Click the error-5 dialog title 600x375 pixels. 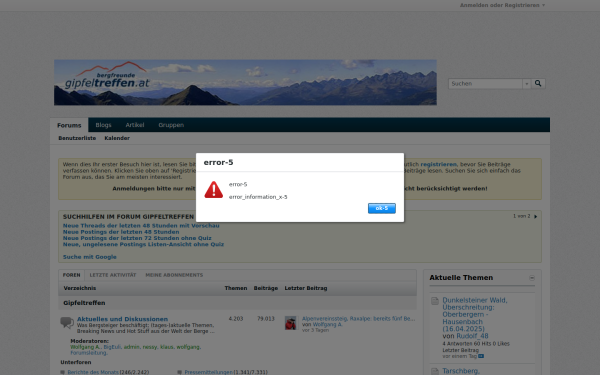(218, 162)
